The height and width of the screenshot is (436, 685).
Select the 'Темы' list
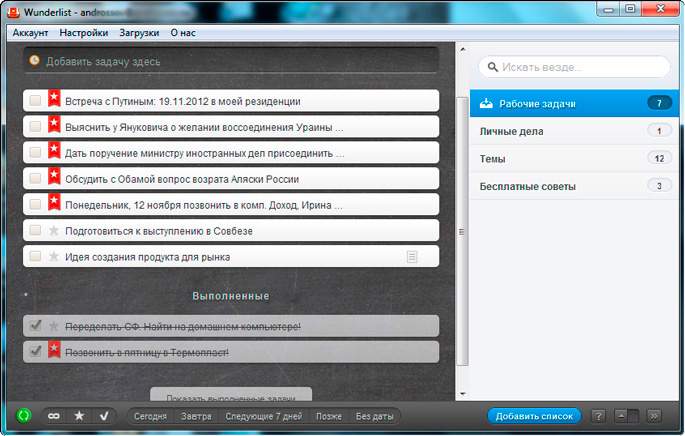(574, 159)
